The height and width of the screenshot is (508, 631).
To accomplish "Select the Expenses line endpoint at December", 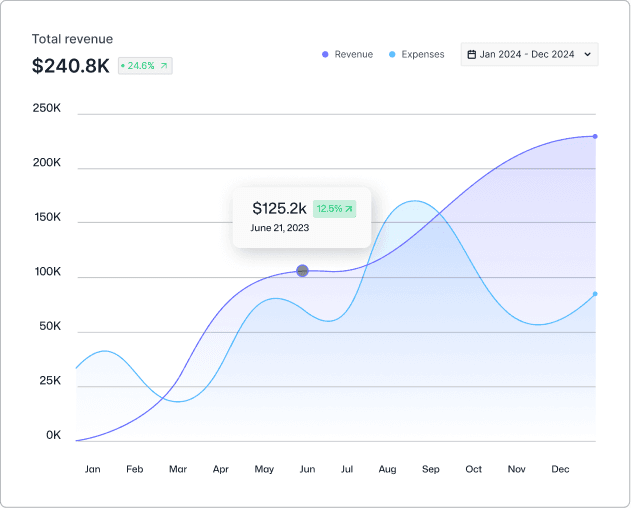I will coord(595,294).
